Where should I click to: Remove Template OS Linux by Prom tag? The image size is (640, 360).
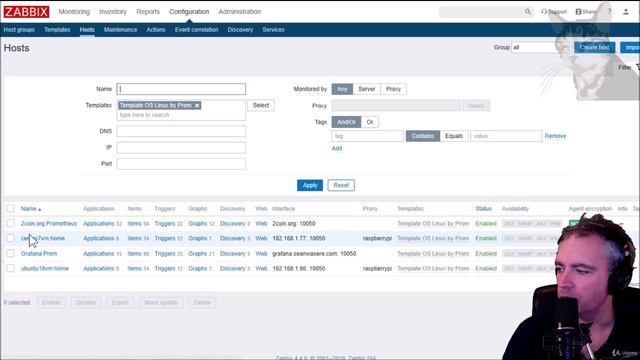click(197, 105)
